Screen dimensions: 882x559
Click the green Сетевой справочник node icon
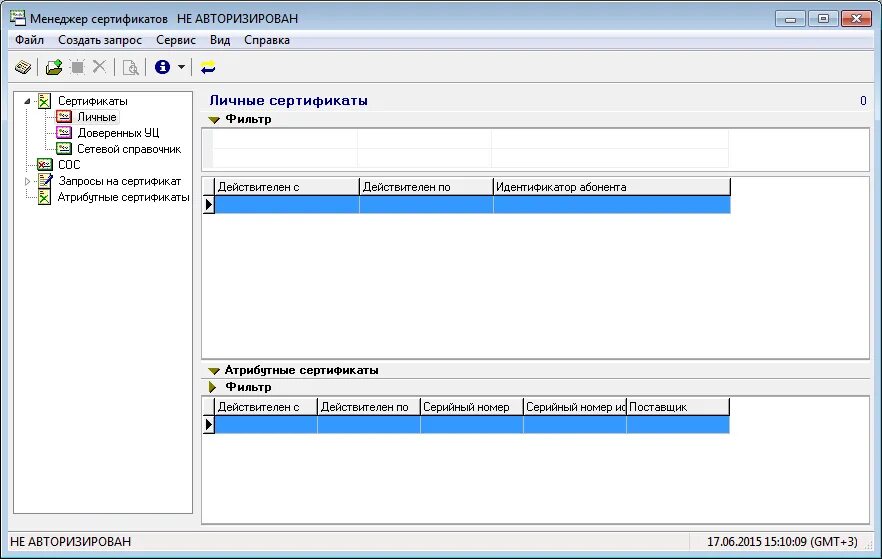64,148
